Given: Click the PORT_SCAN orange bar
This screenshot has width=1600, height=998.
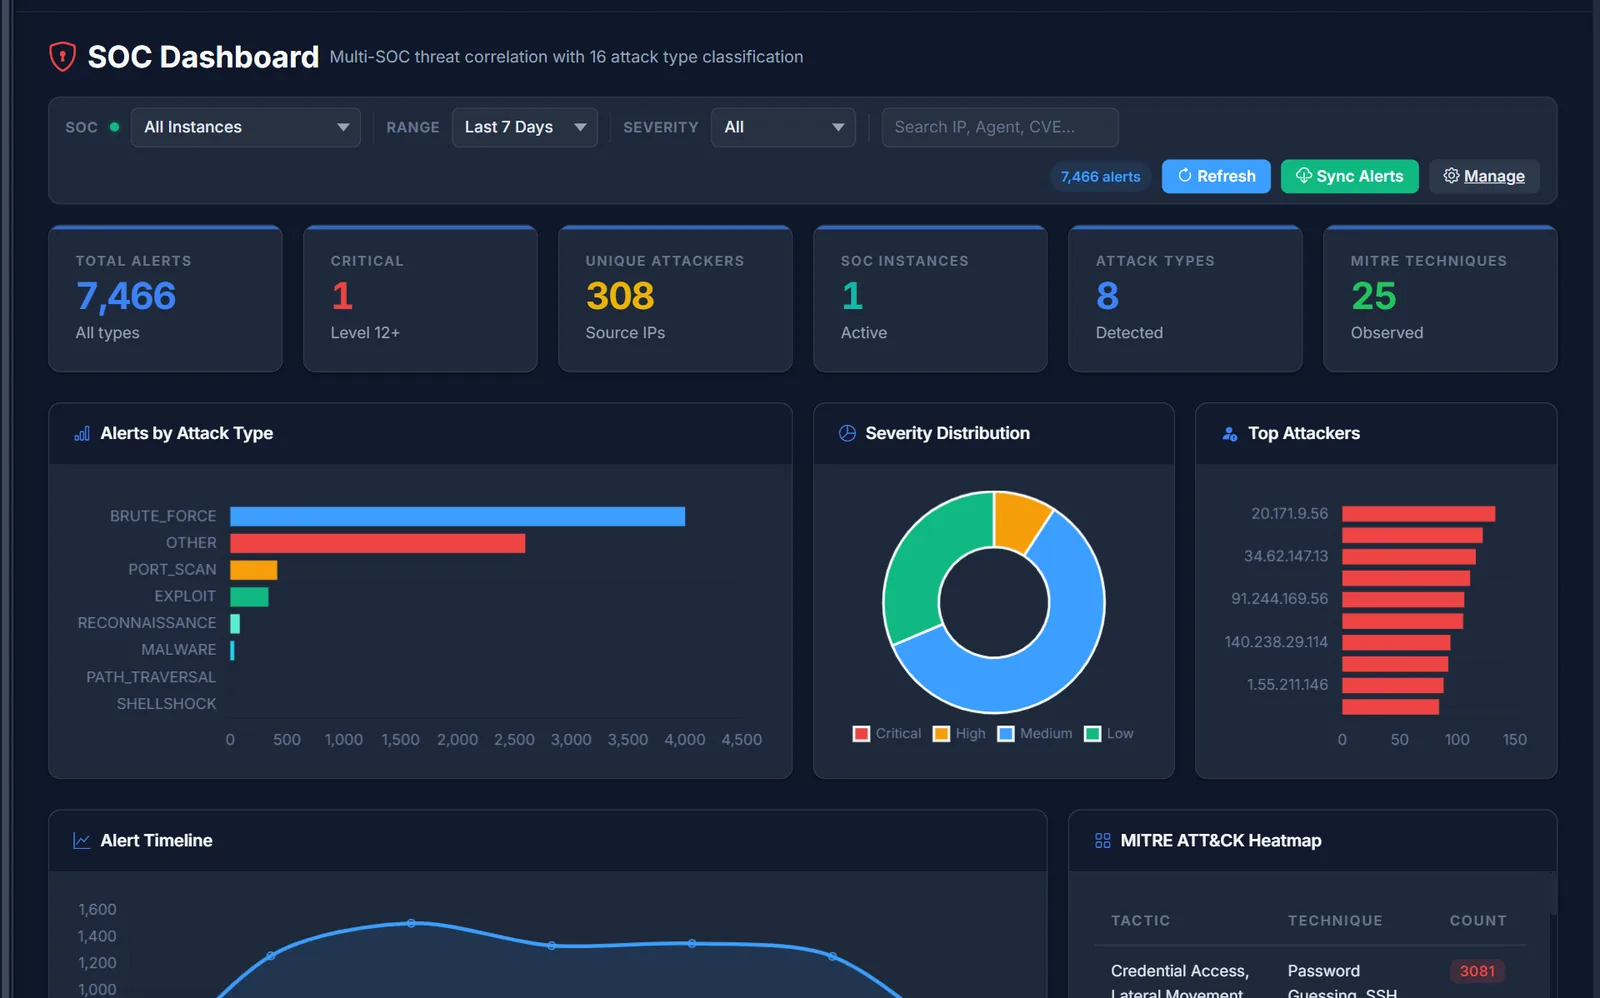Looking at the screenshot, I should pyautogui.click(x=253, y=570).
